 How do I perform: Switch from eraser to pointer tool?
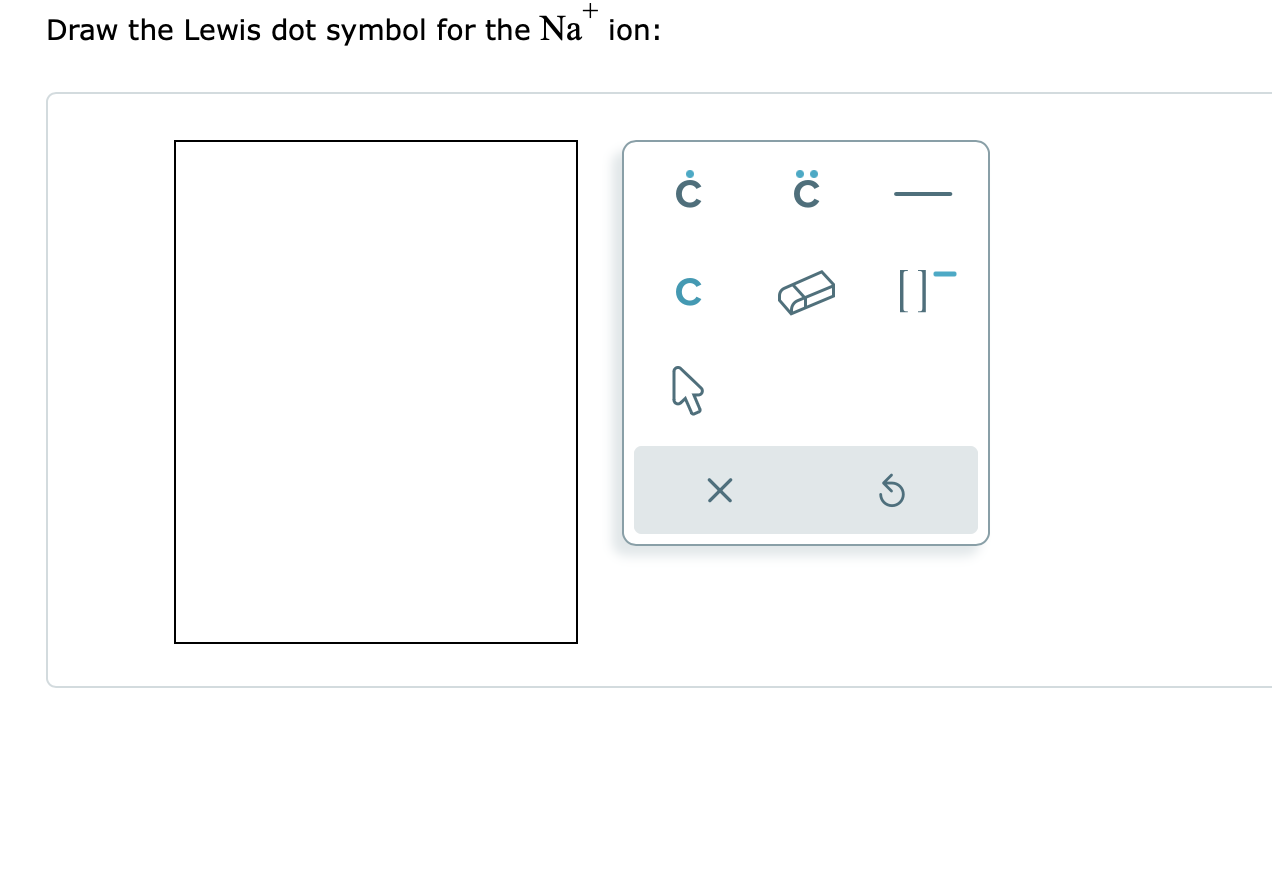pos(688,388)
